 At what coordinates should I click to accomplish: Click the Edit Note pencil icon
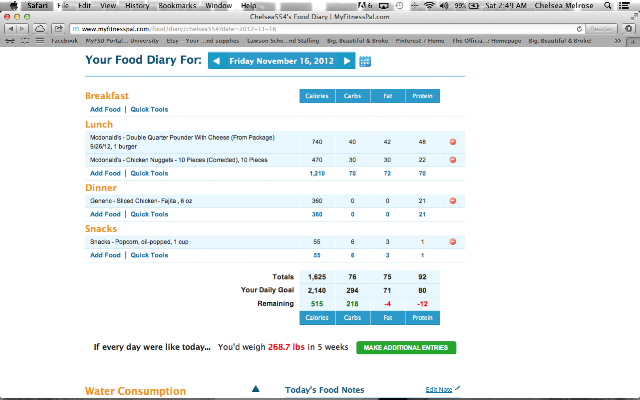pos(458,388)
